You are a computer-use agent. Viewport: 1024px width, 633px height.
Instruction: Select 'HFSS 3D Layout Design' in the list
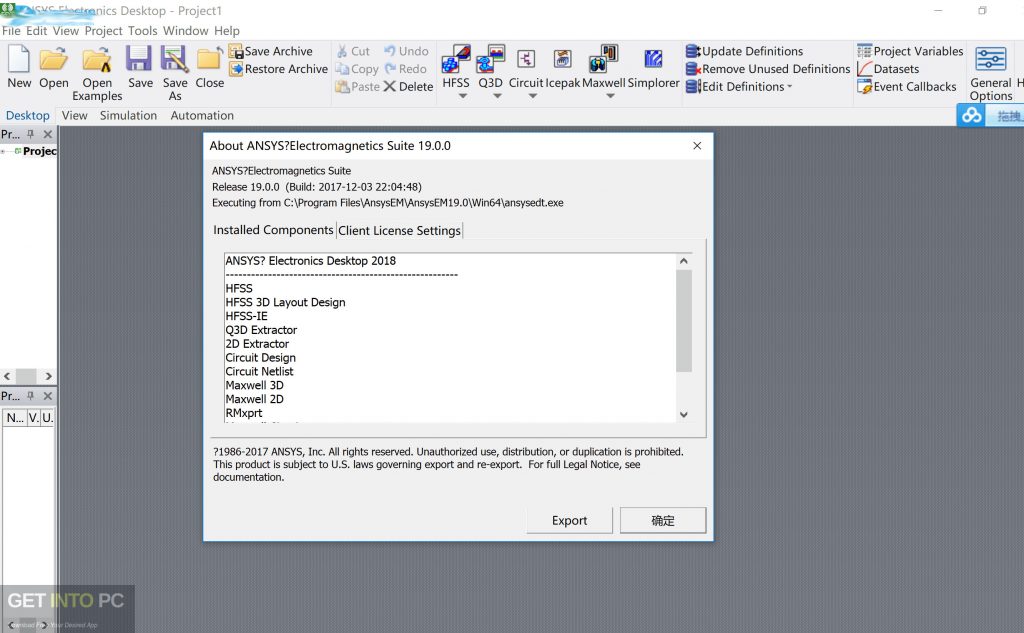(x=285, y=302)
